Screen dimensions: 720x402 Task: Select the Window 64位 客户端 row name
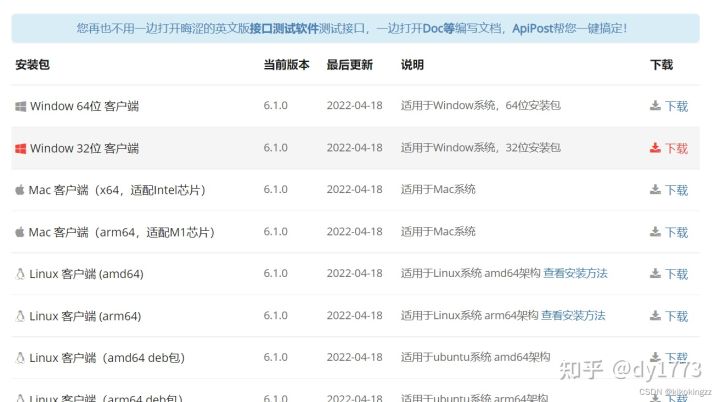pos(84,107)
